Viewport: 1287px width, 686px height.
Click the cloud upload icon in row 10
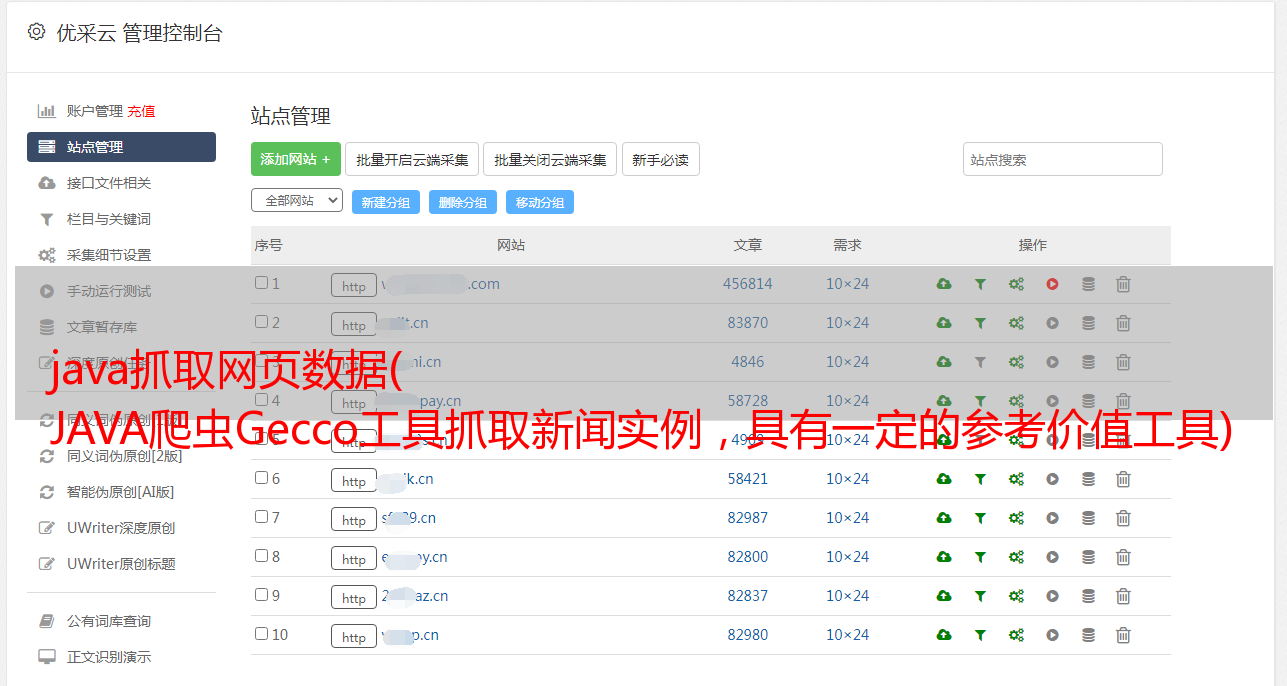click(x=944, y=635)
